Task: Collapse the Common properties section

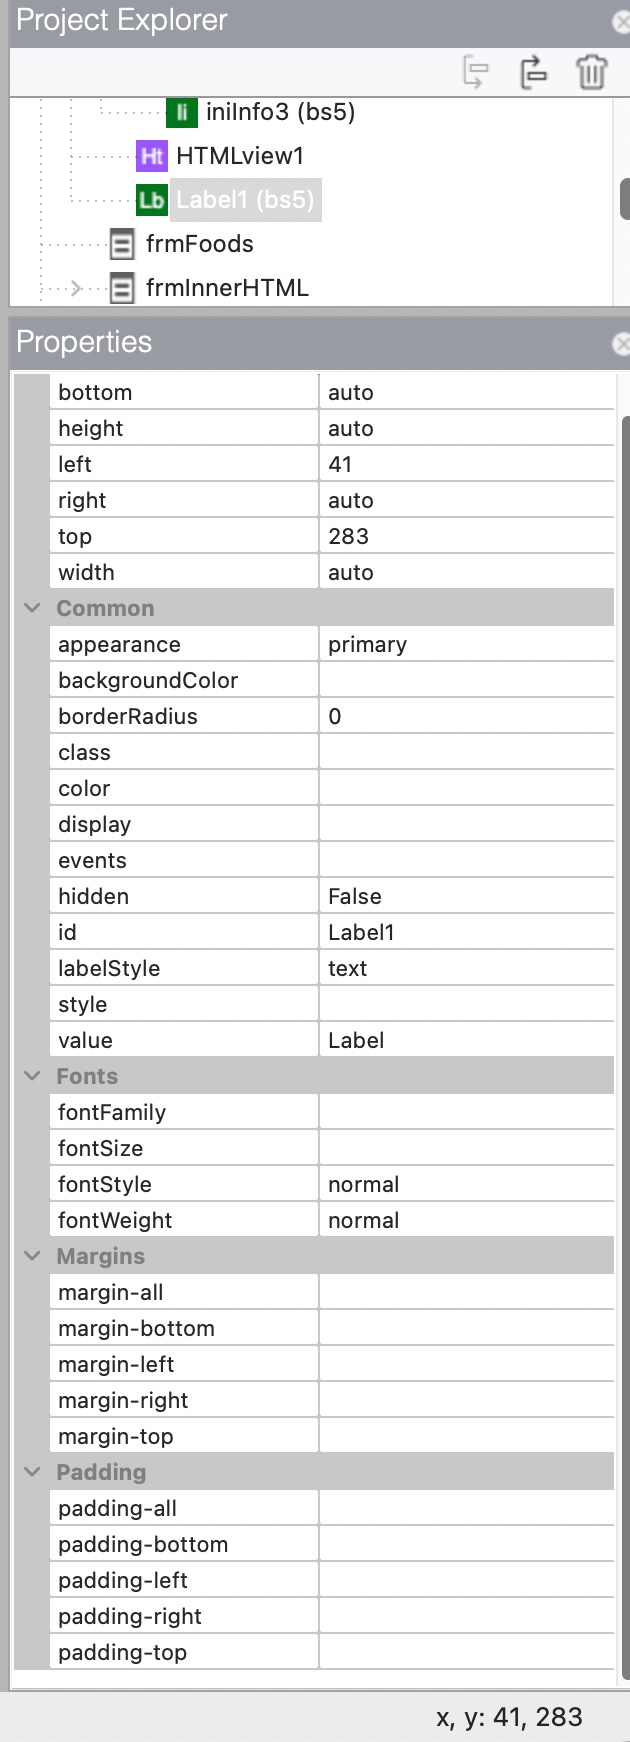Action: pyautogui.click(x=33, y=608)
